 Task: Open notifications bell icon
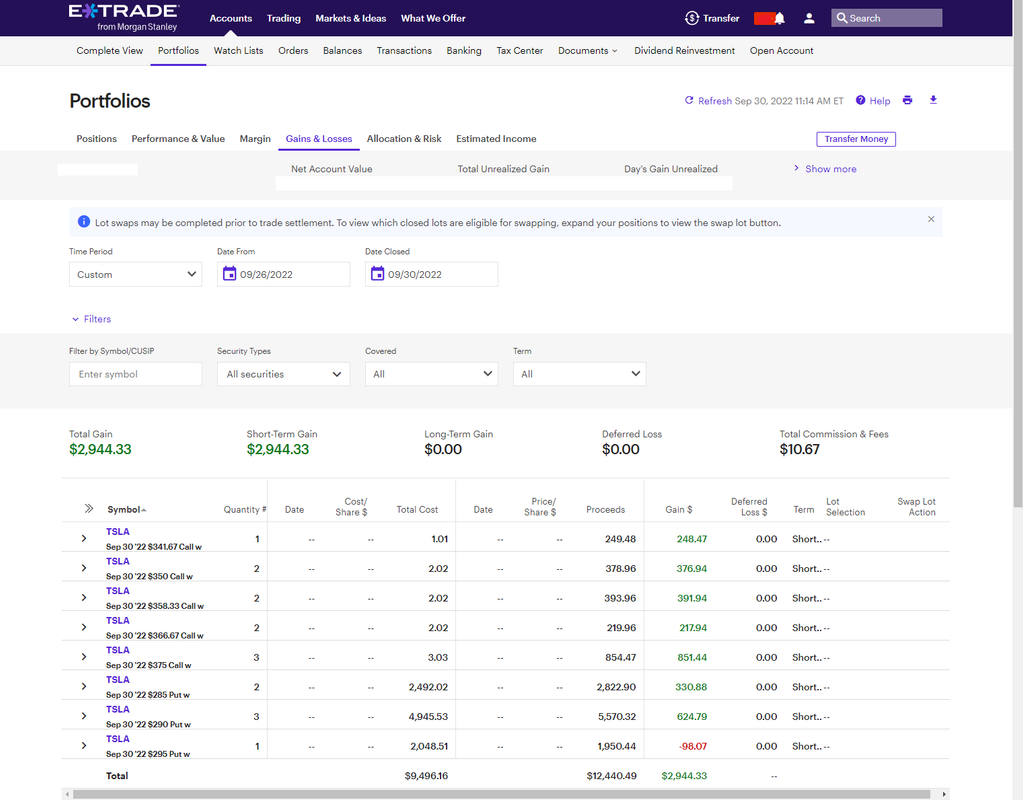[x=779, y=18]
